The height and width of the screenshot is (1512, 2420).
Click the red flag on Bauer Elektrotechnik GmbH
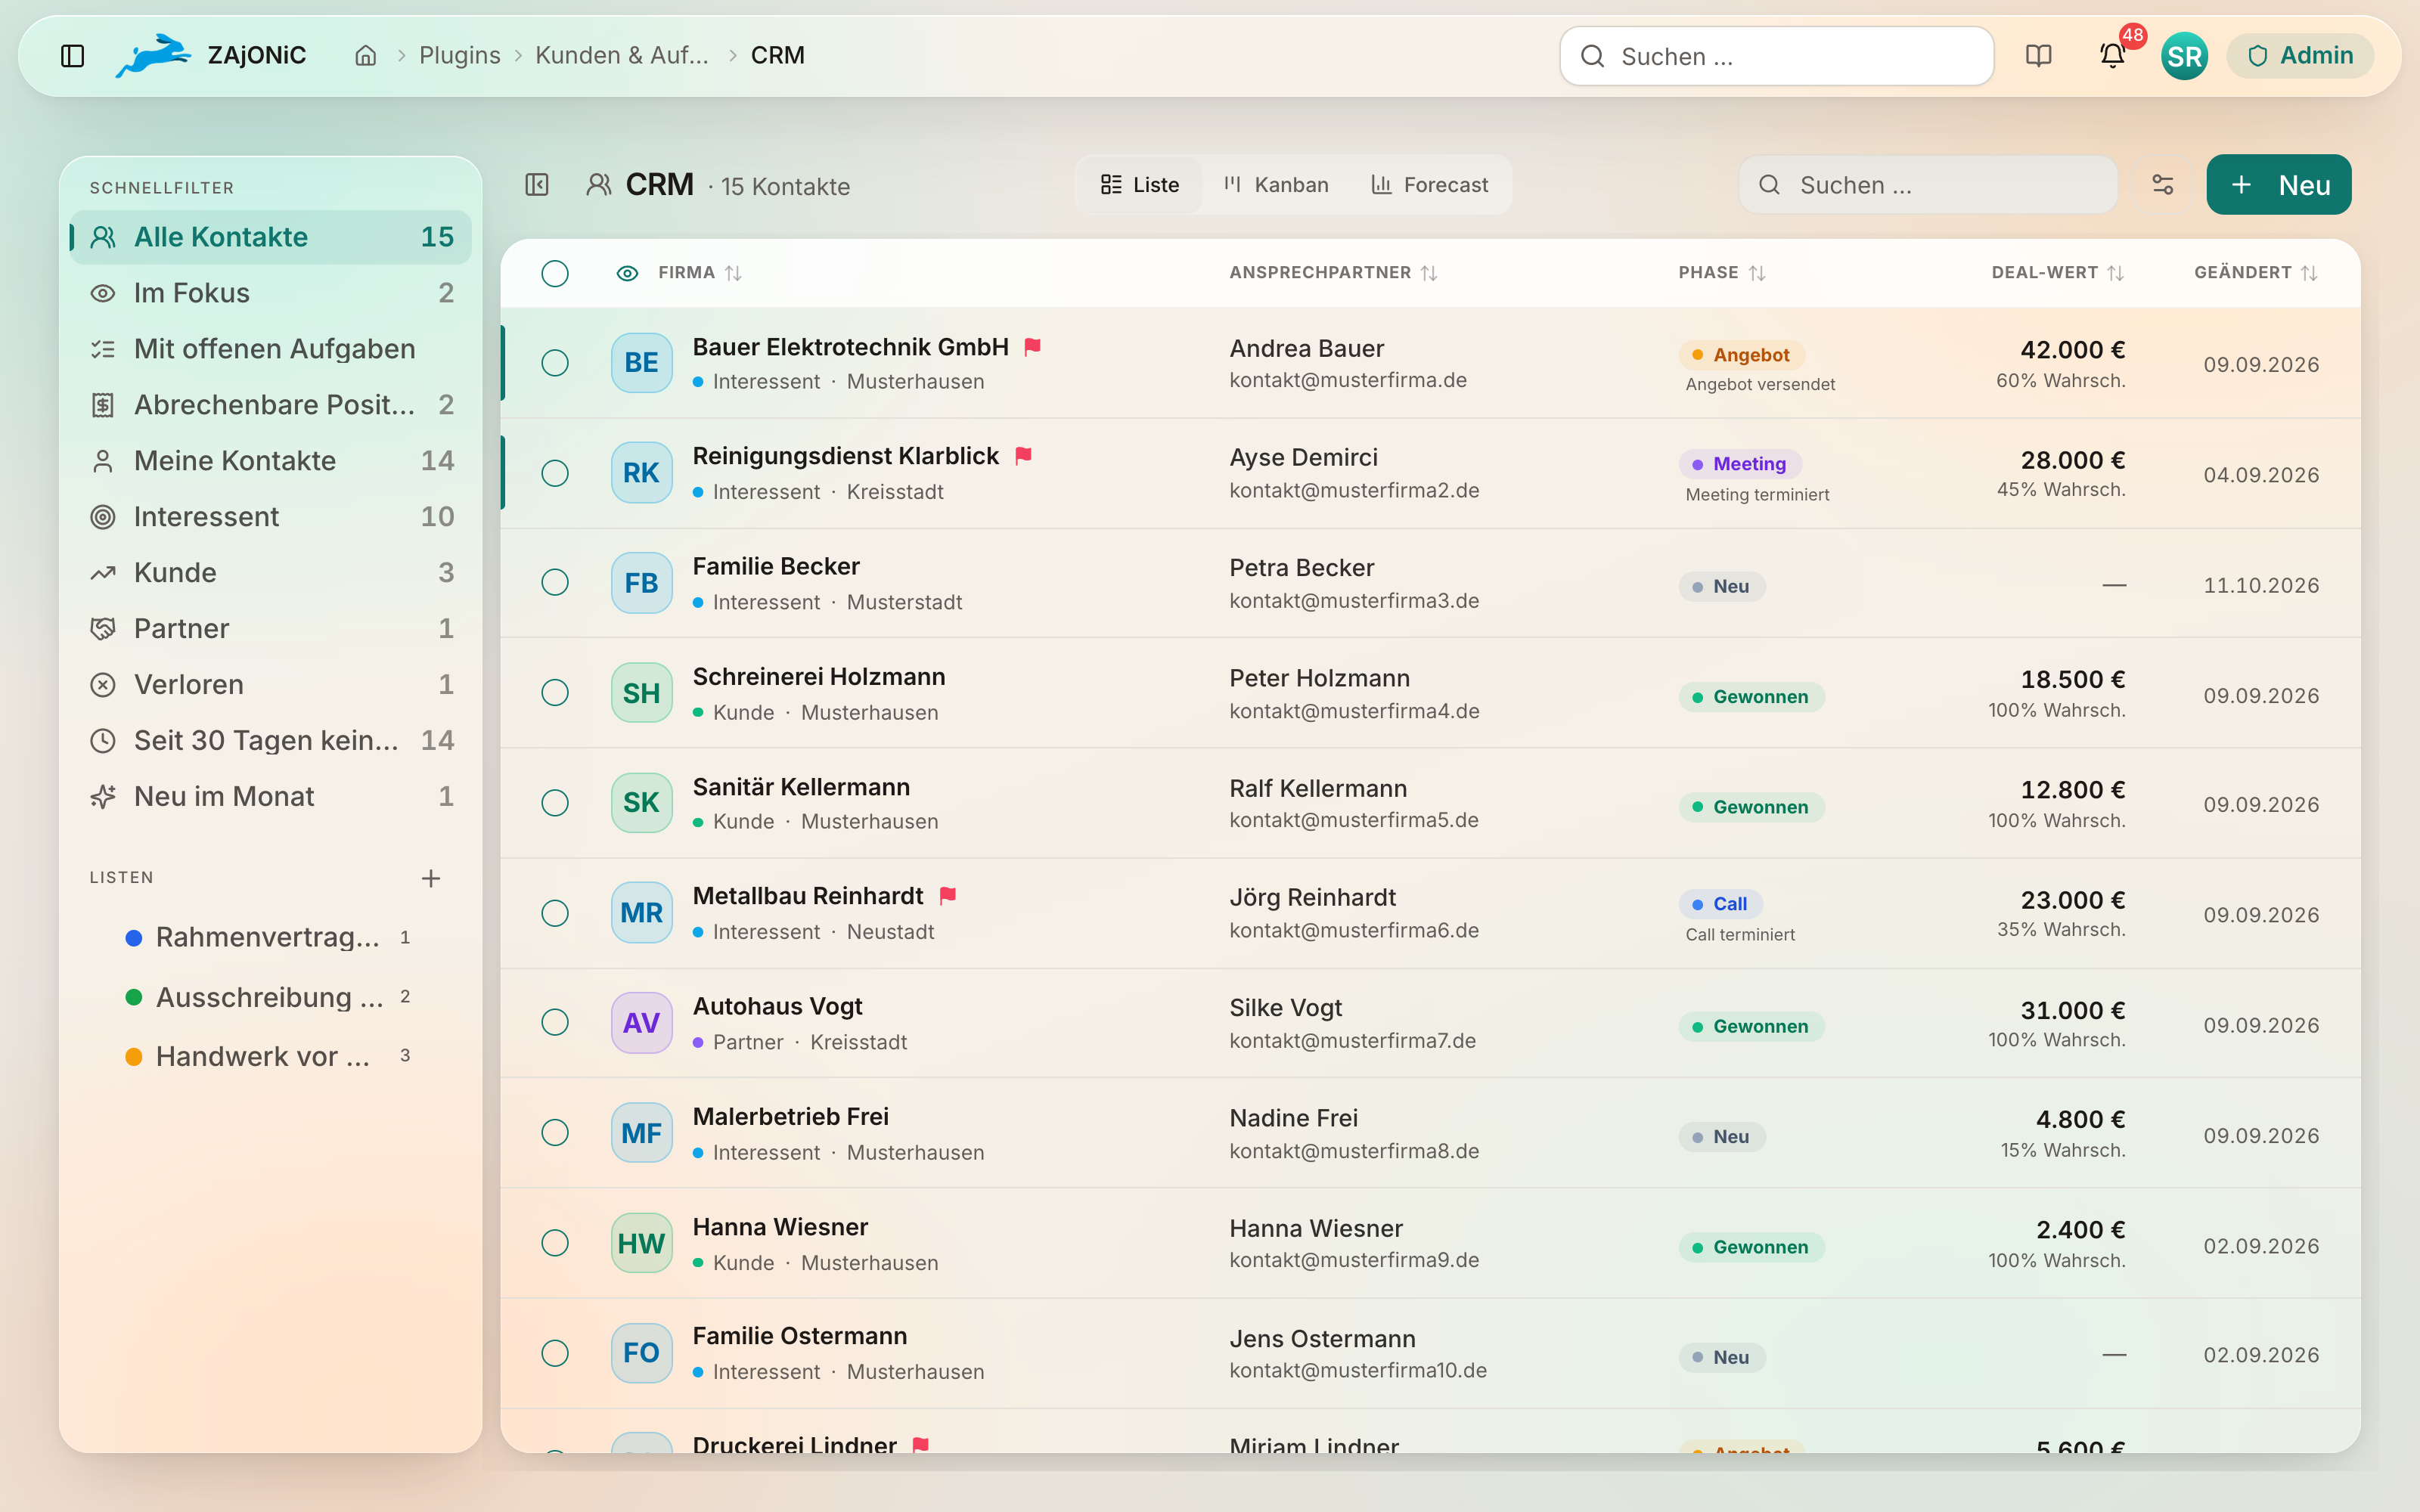pos(1033,347)
